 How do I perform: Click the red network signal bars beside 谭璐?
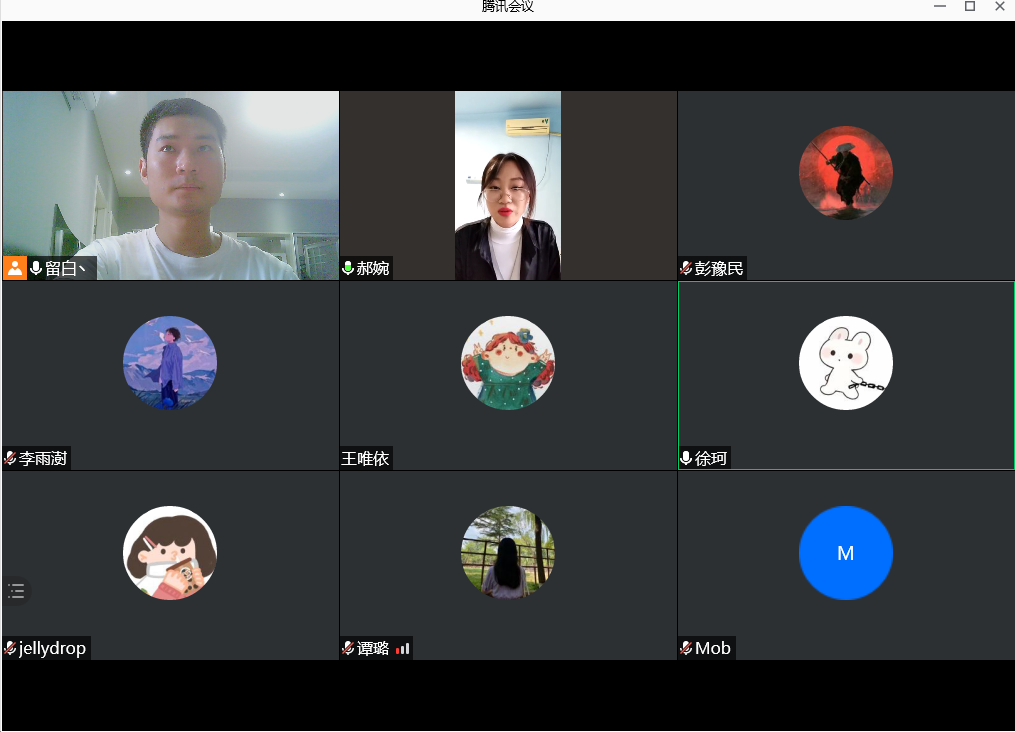click(402, 649)
